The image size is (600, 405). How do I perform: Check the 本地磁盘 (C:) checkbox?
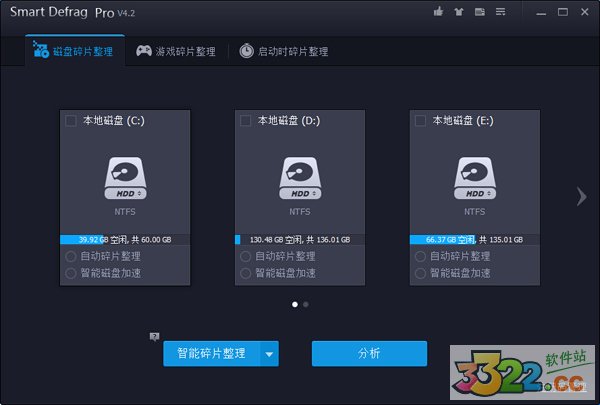pos(71,121)
